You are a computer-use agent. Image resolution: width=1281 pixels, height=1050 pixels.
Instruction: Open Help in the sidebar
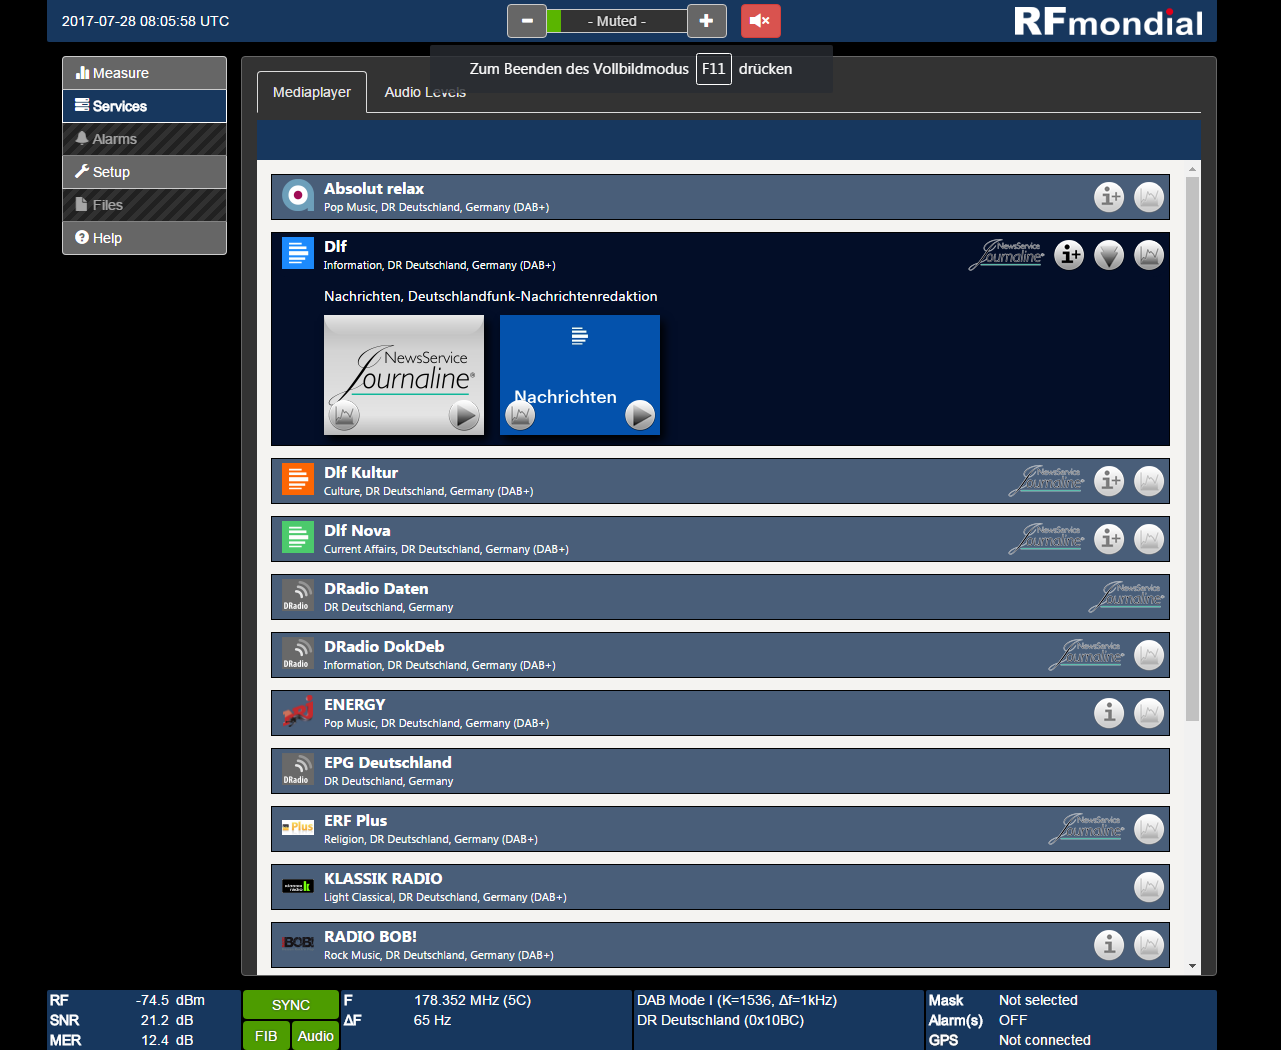point(144,238)
